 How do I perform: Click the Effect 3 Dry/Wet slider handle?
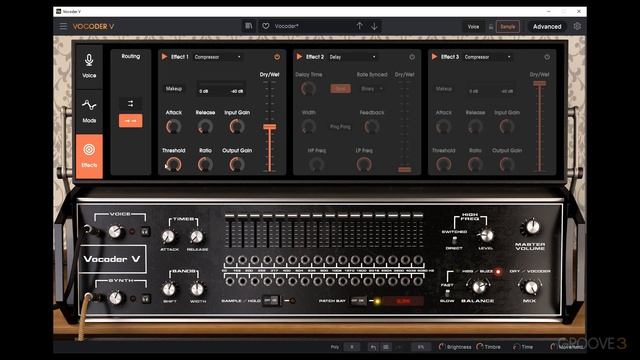540,83
